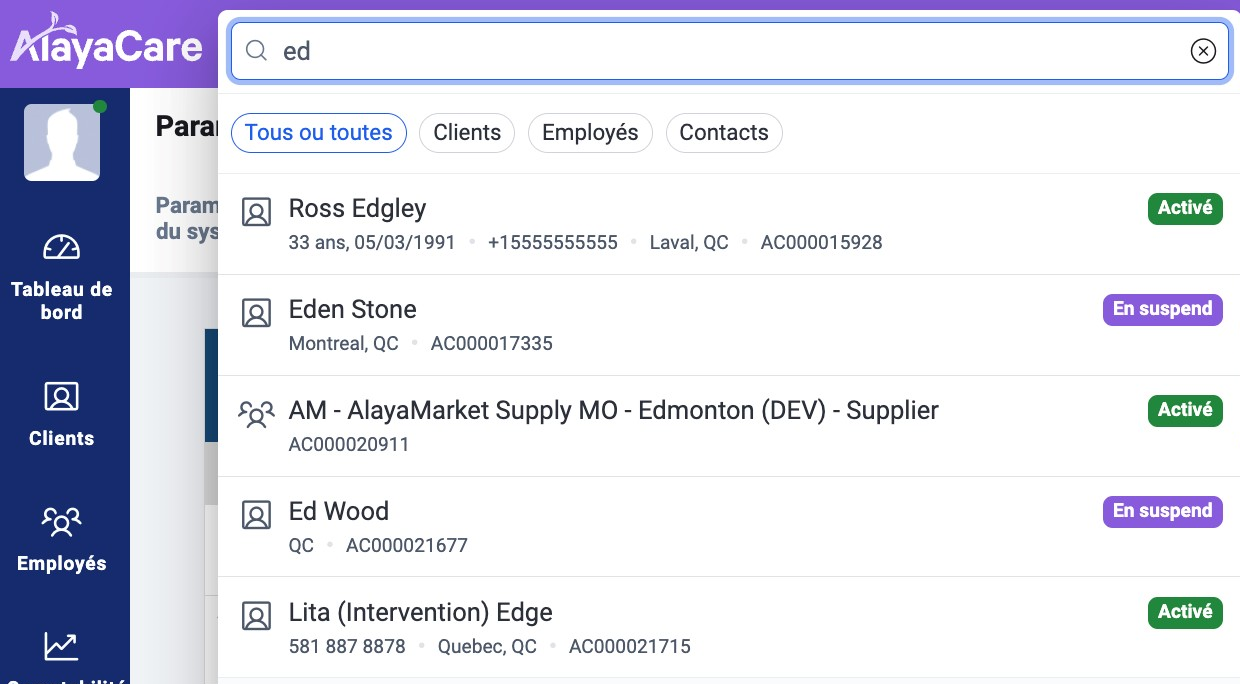Go to the Employés sidebar icon

click(x=62, y=522)
